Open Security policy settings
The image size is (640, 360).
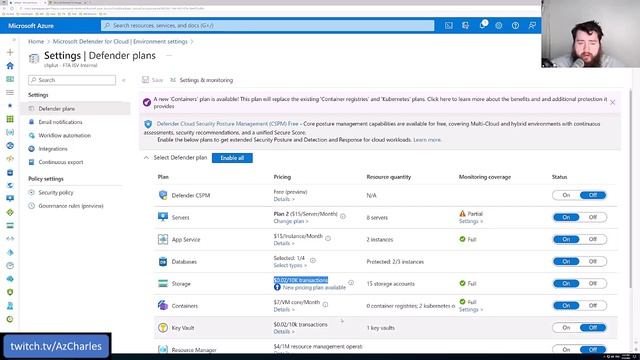(56, 192)
